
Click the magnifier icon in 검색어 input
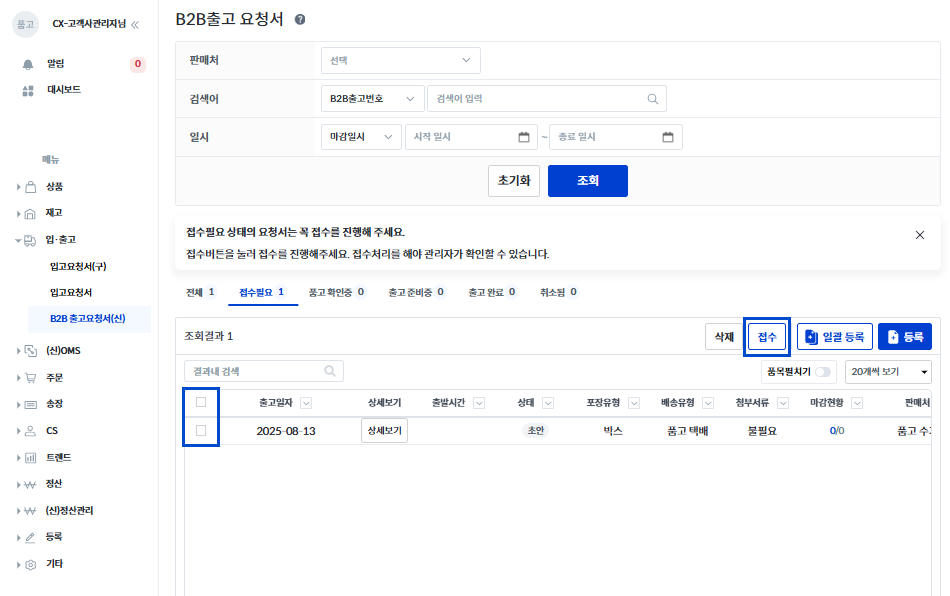tap(653, 99)
